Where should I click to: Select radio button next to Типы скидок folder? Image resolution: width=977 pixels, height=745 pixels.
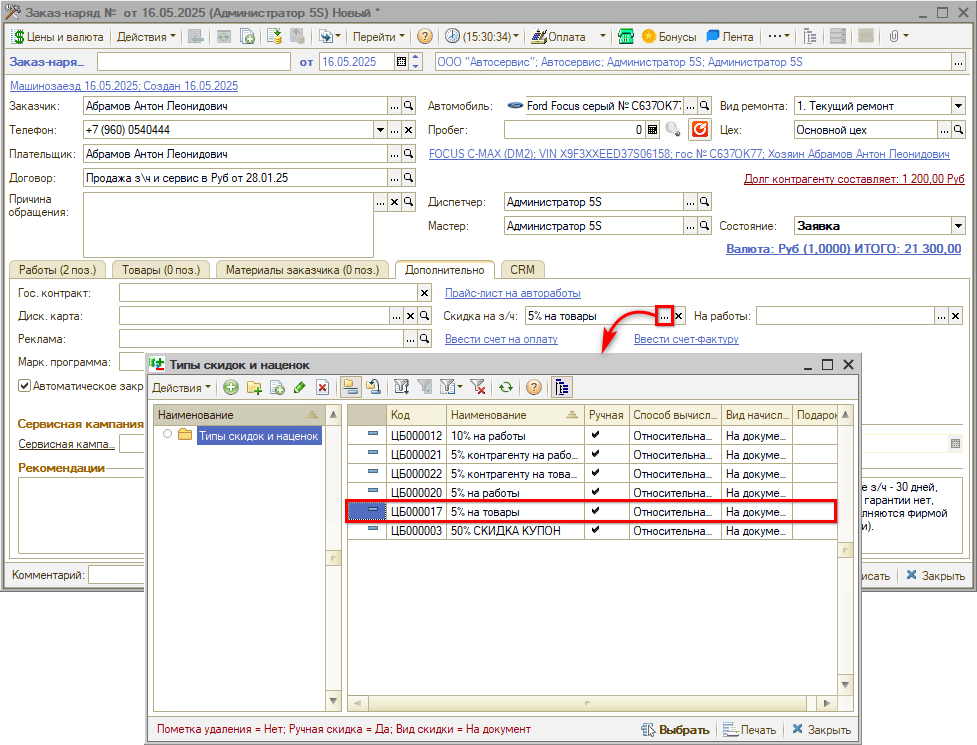[167, 435]
